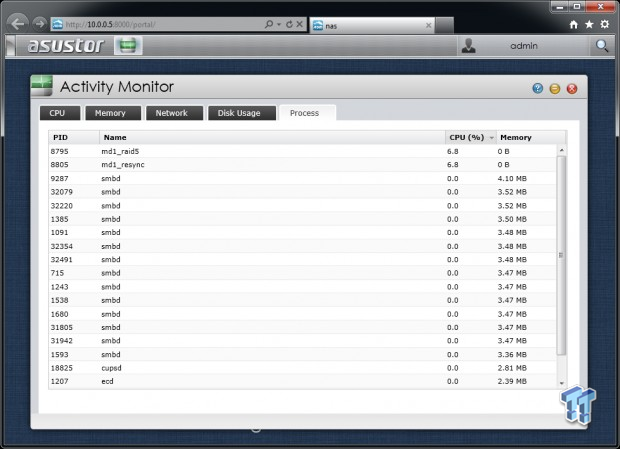Select the smbd row with PID 32079
Viewport: 620px width, 449px height.
(302, 192)
